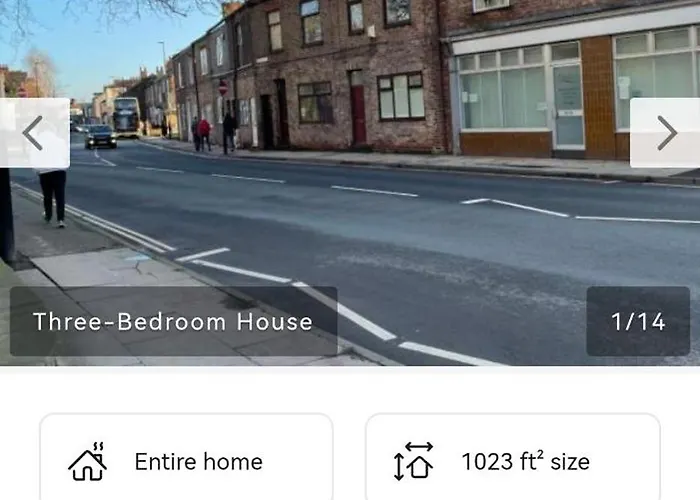Click the shopfront glass door in photo

[568, 107]
